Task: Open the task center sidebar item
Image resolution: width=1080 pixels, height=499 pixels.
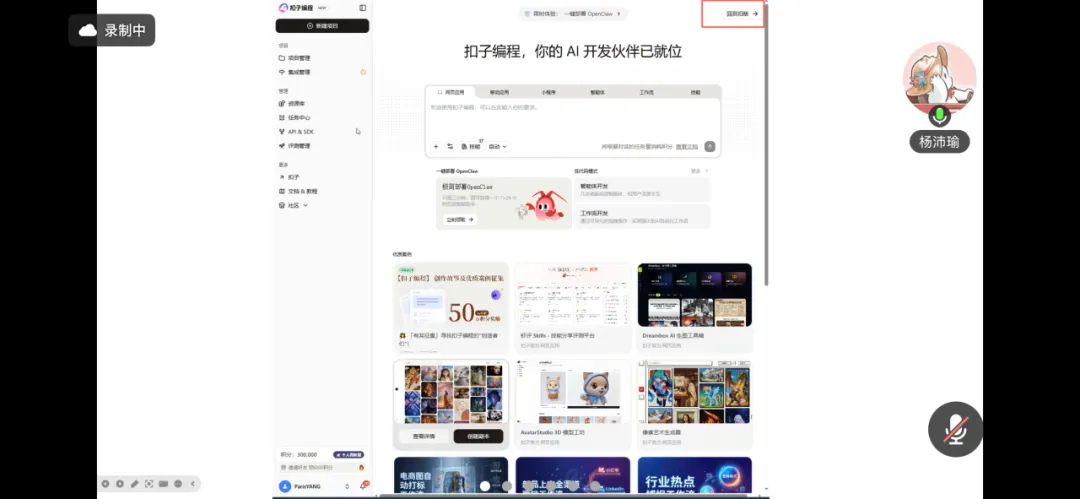Action: (295, 117)
